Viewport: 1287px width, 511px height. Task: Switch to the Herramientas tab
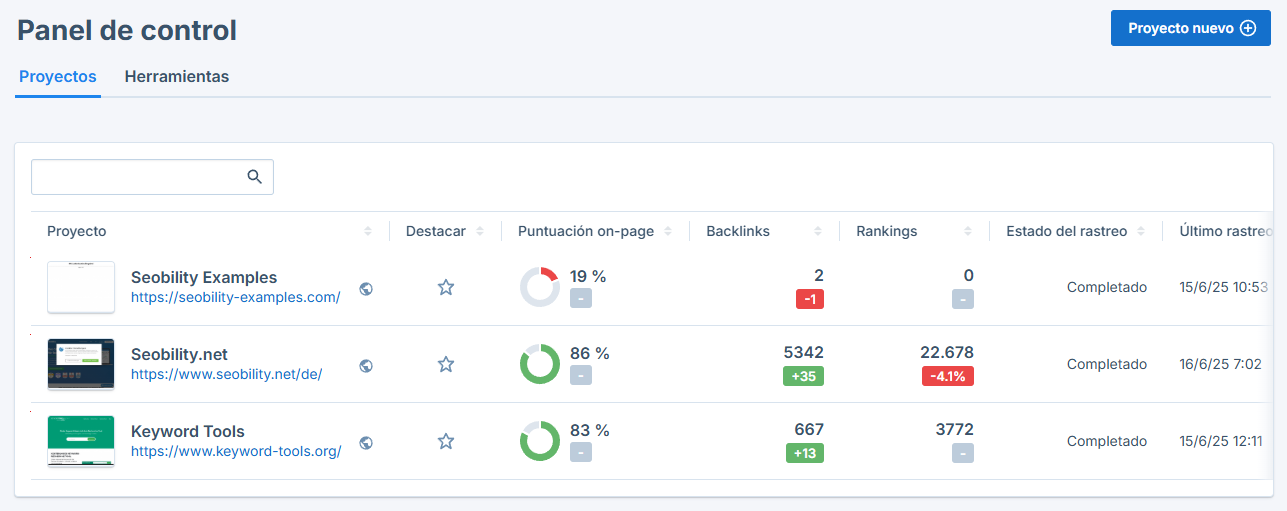pos(177,76)
